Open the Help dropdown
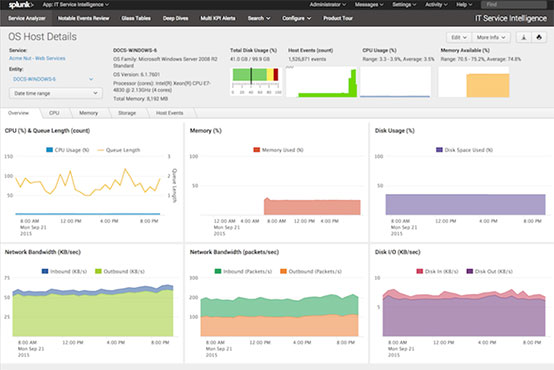Image resolution: width=554 pixels, height=370 pixels. coord(464,5)
